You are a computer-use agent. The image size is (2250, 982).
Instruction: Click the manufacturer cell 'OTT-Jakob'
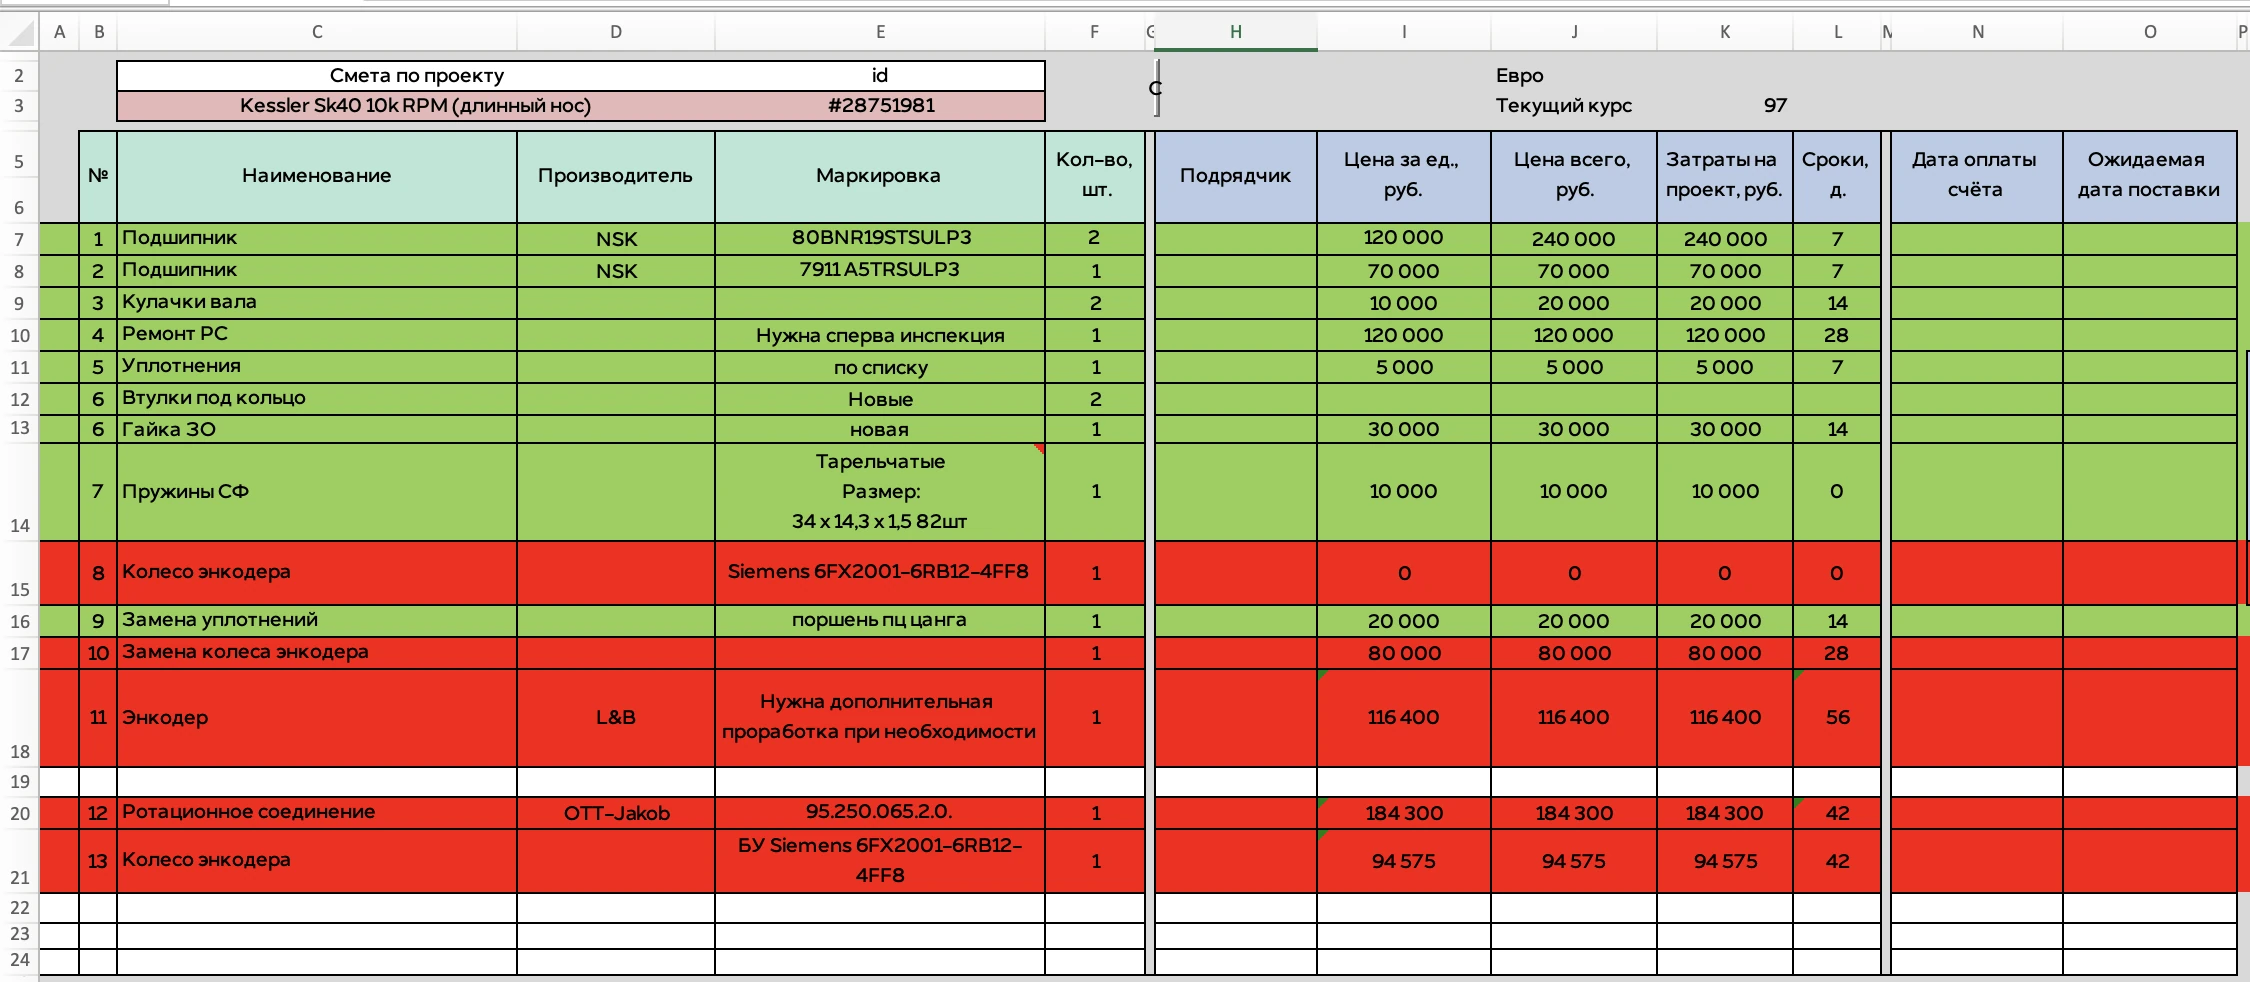616,813
